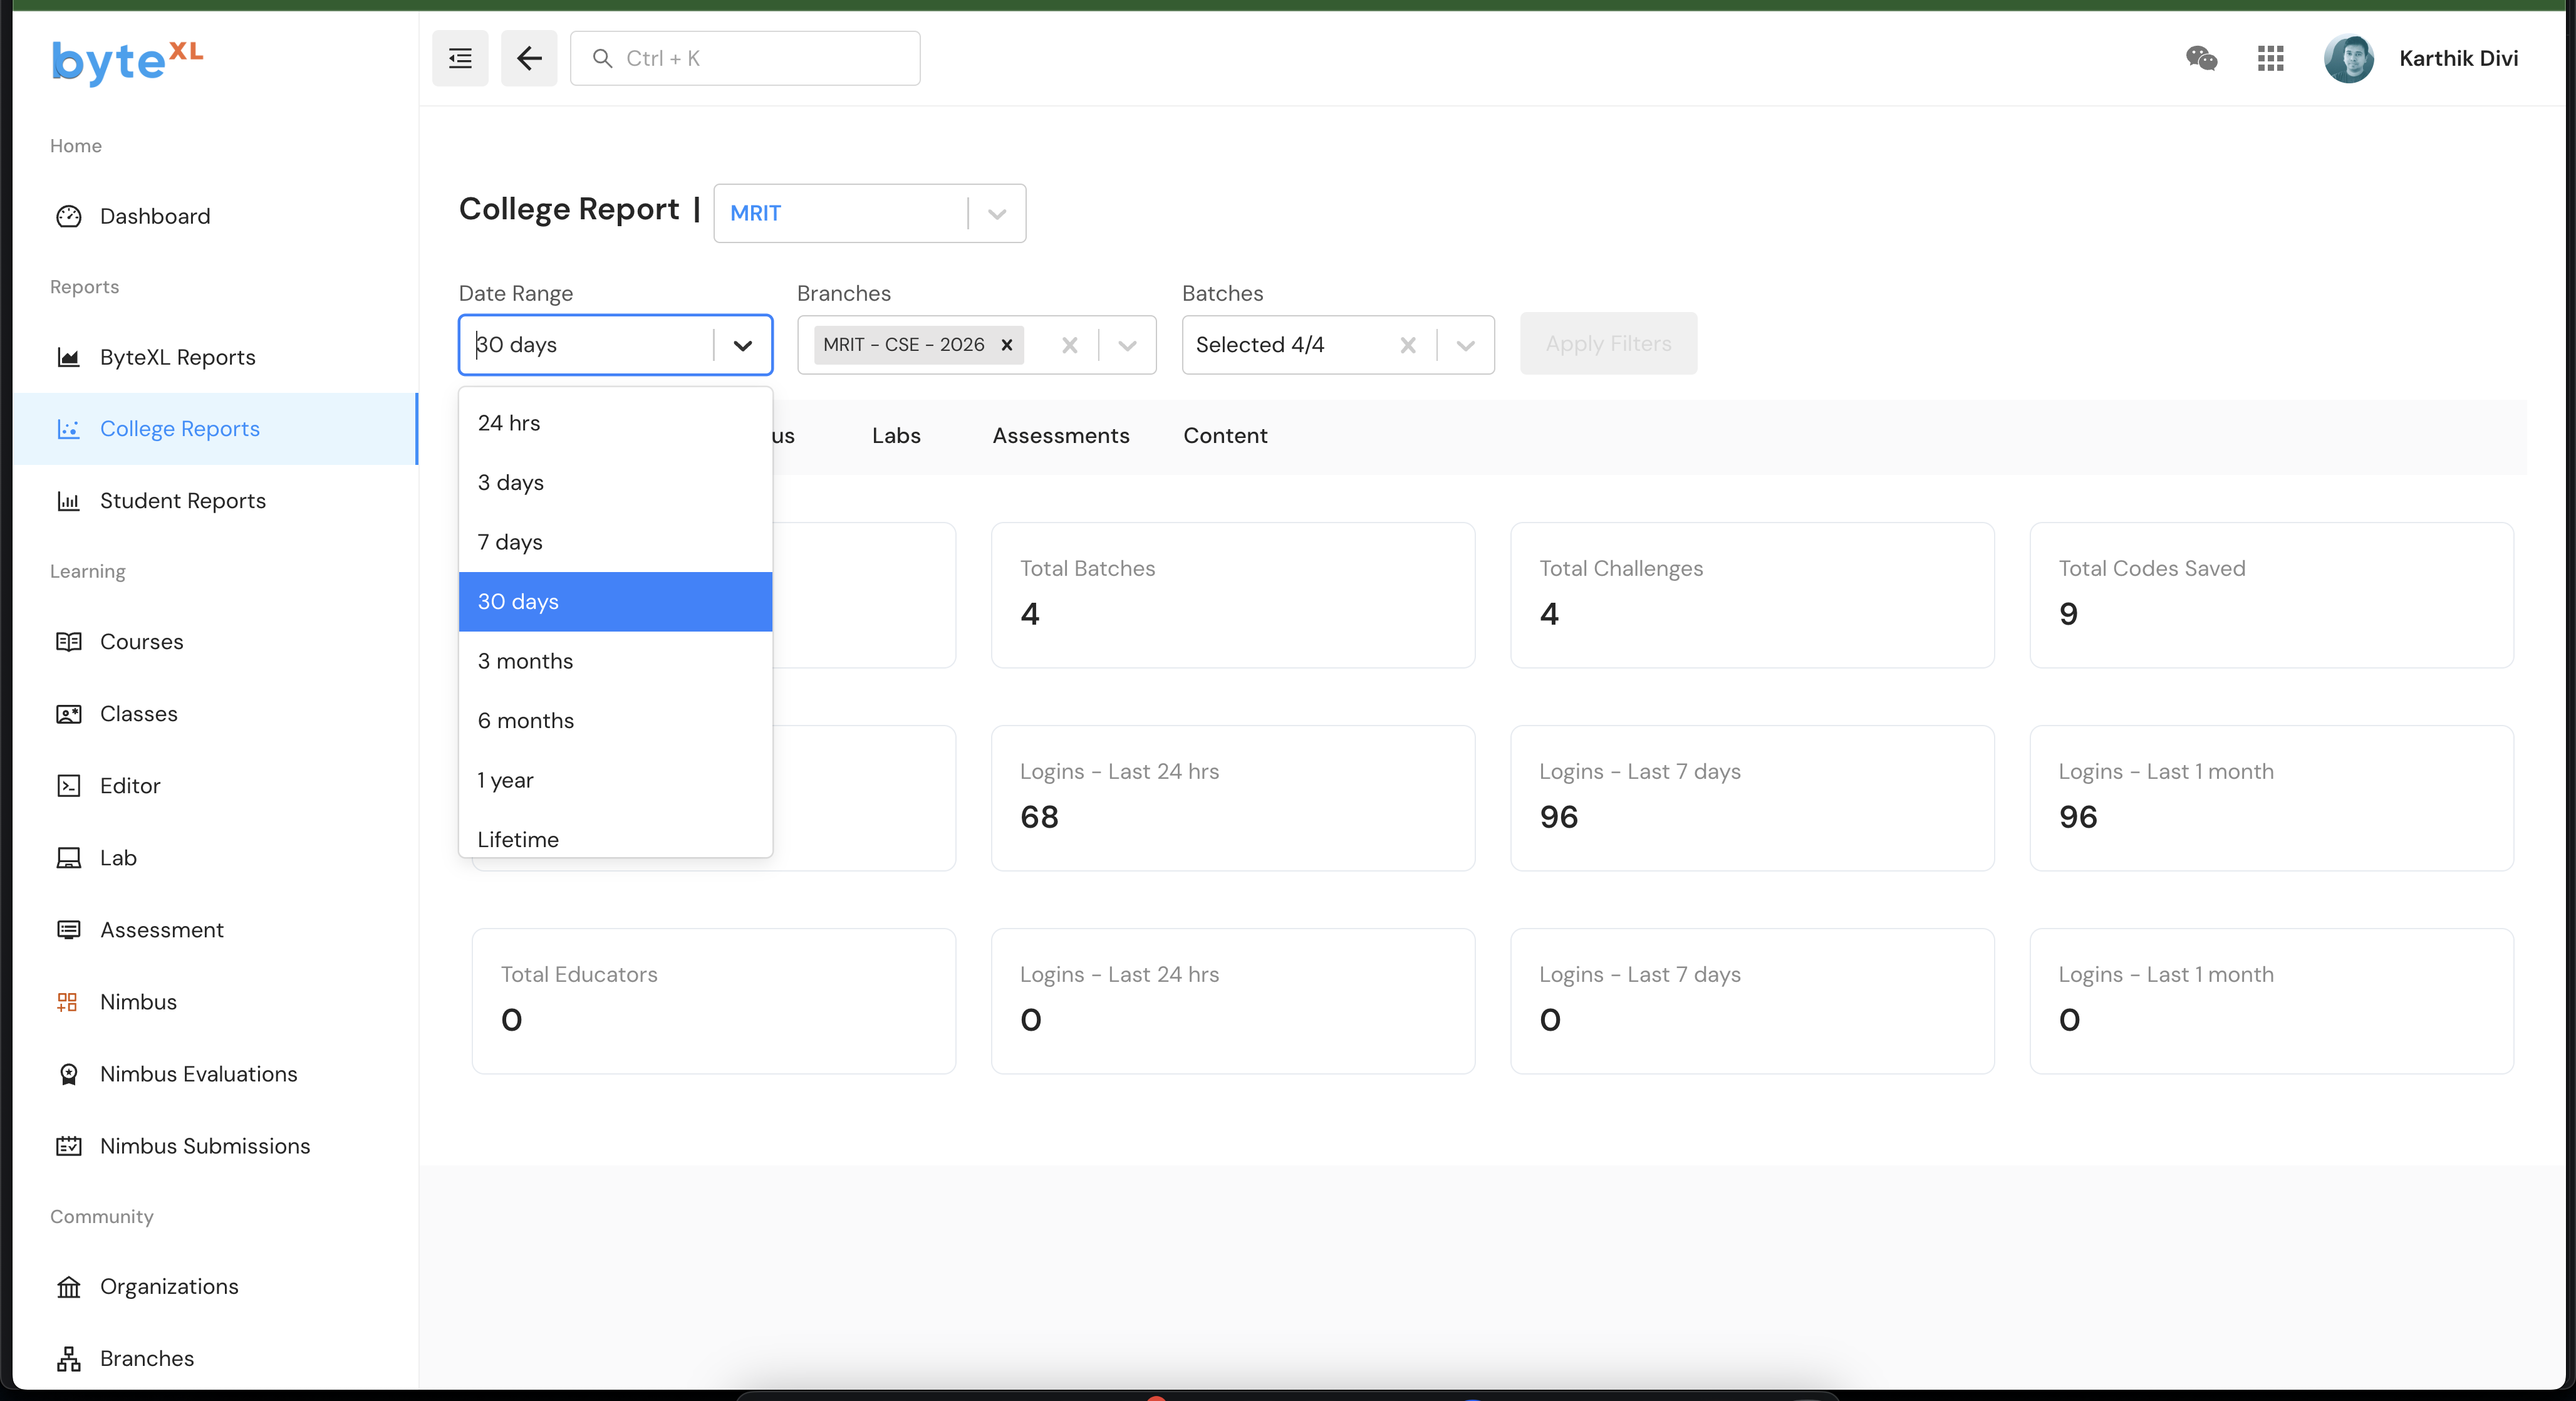Click the Editor terminal icon
The height and width of the screenshot is (1401, 2576).
click(68, 786)
